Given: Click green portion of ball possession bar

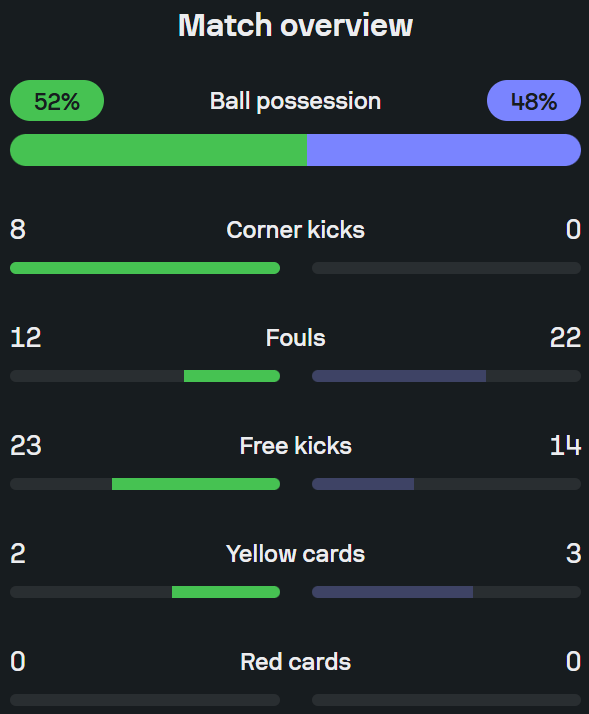Looking at the screenshot, I should pyautogui.click(x=159, y=150).
